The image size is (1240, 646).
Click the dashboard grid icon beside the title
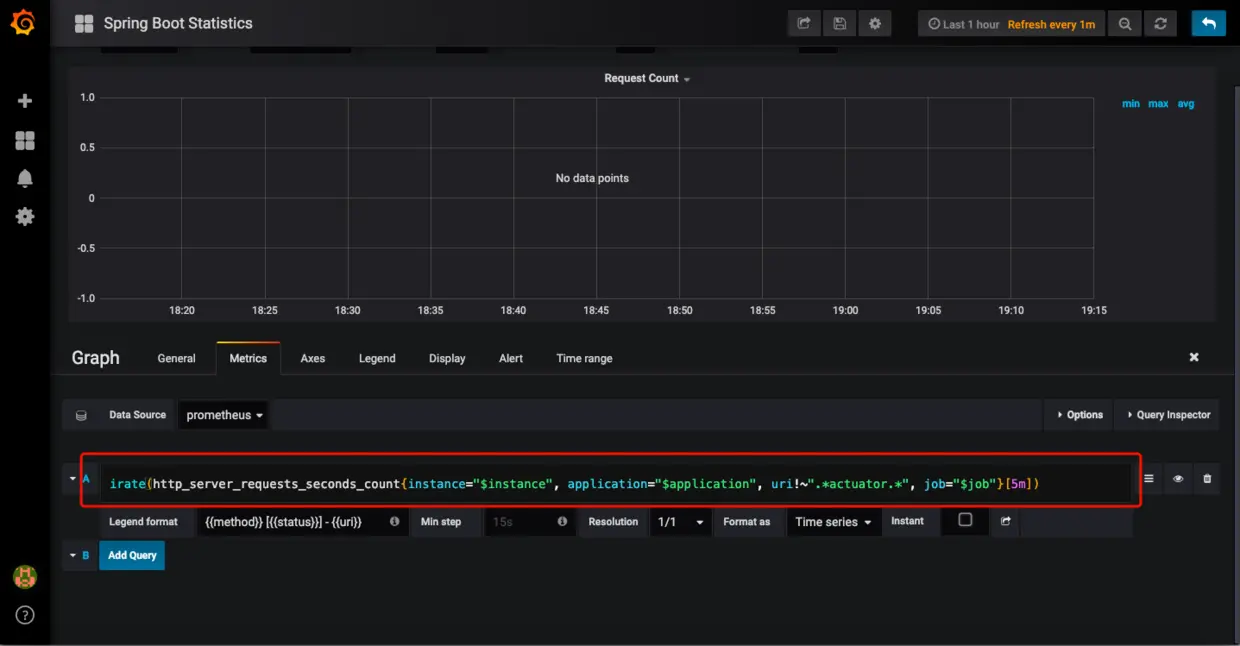[x=84, y=23]
